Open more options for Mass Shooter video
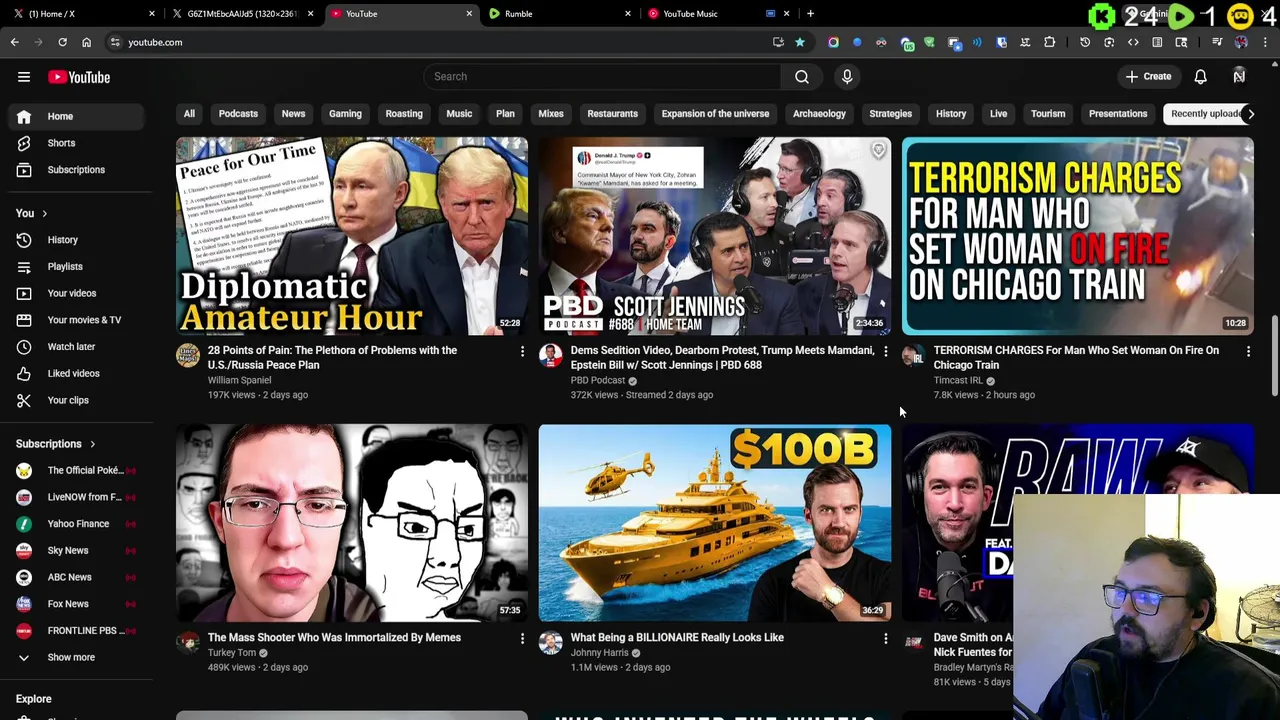 (x=522, y=638)
